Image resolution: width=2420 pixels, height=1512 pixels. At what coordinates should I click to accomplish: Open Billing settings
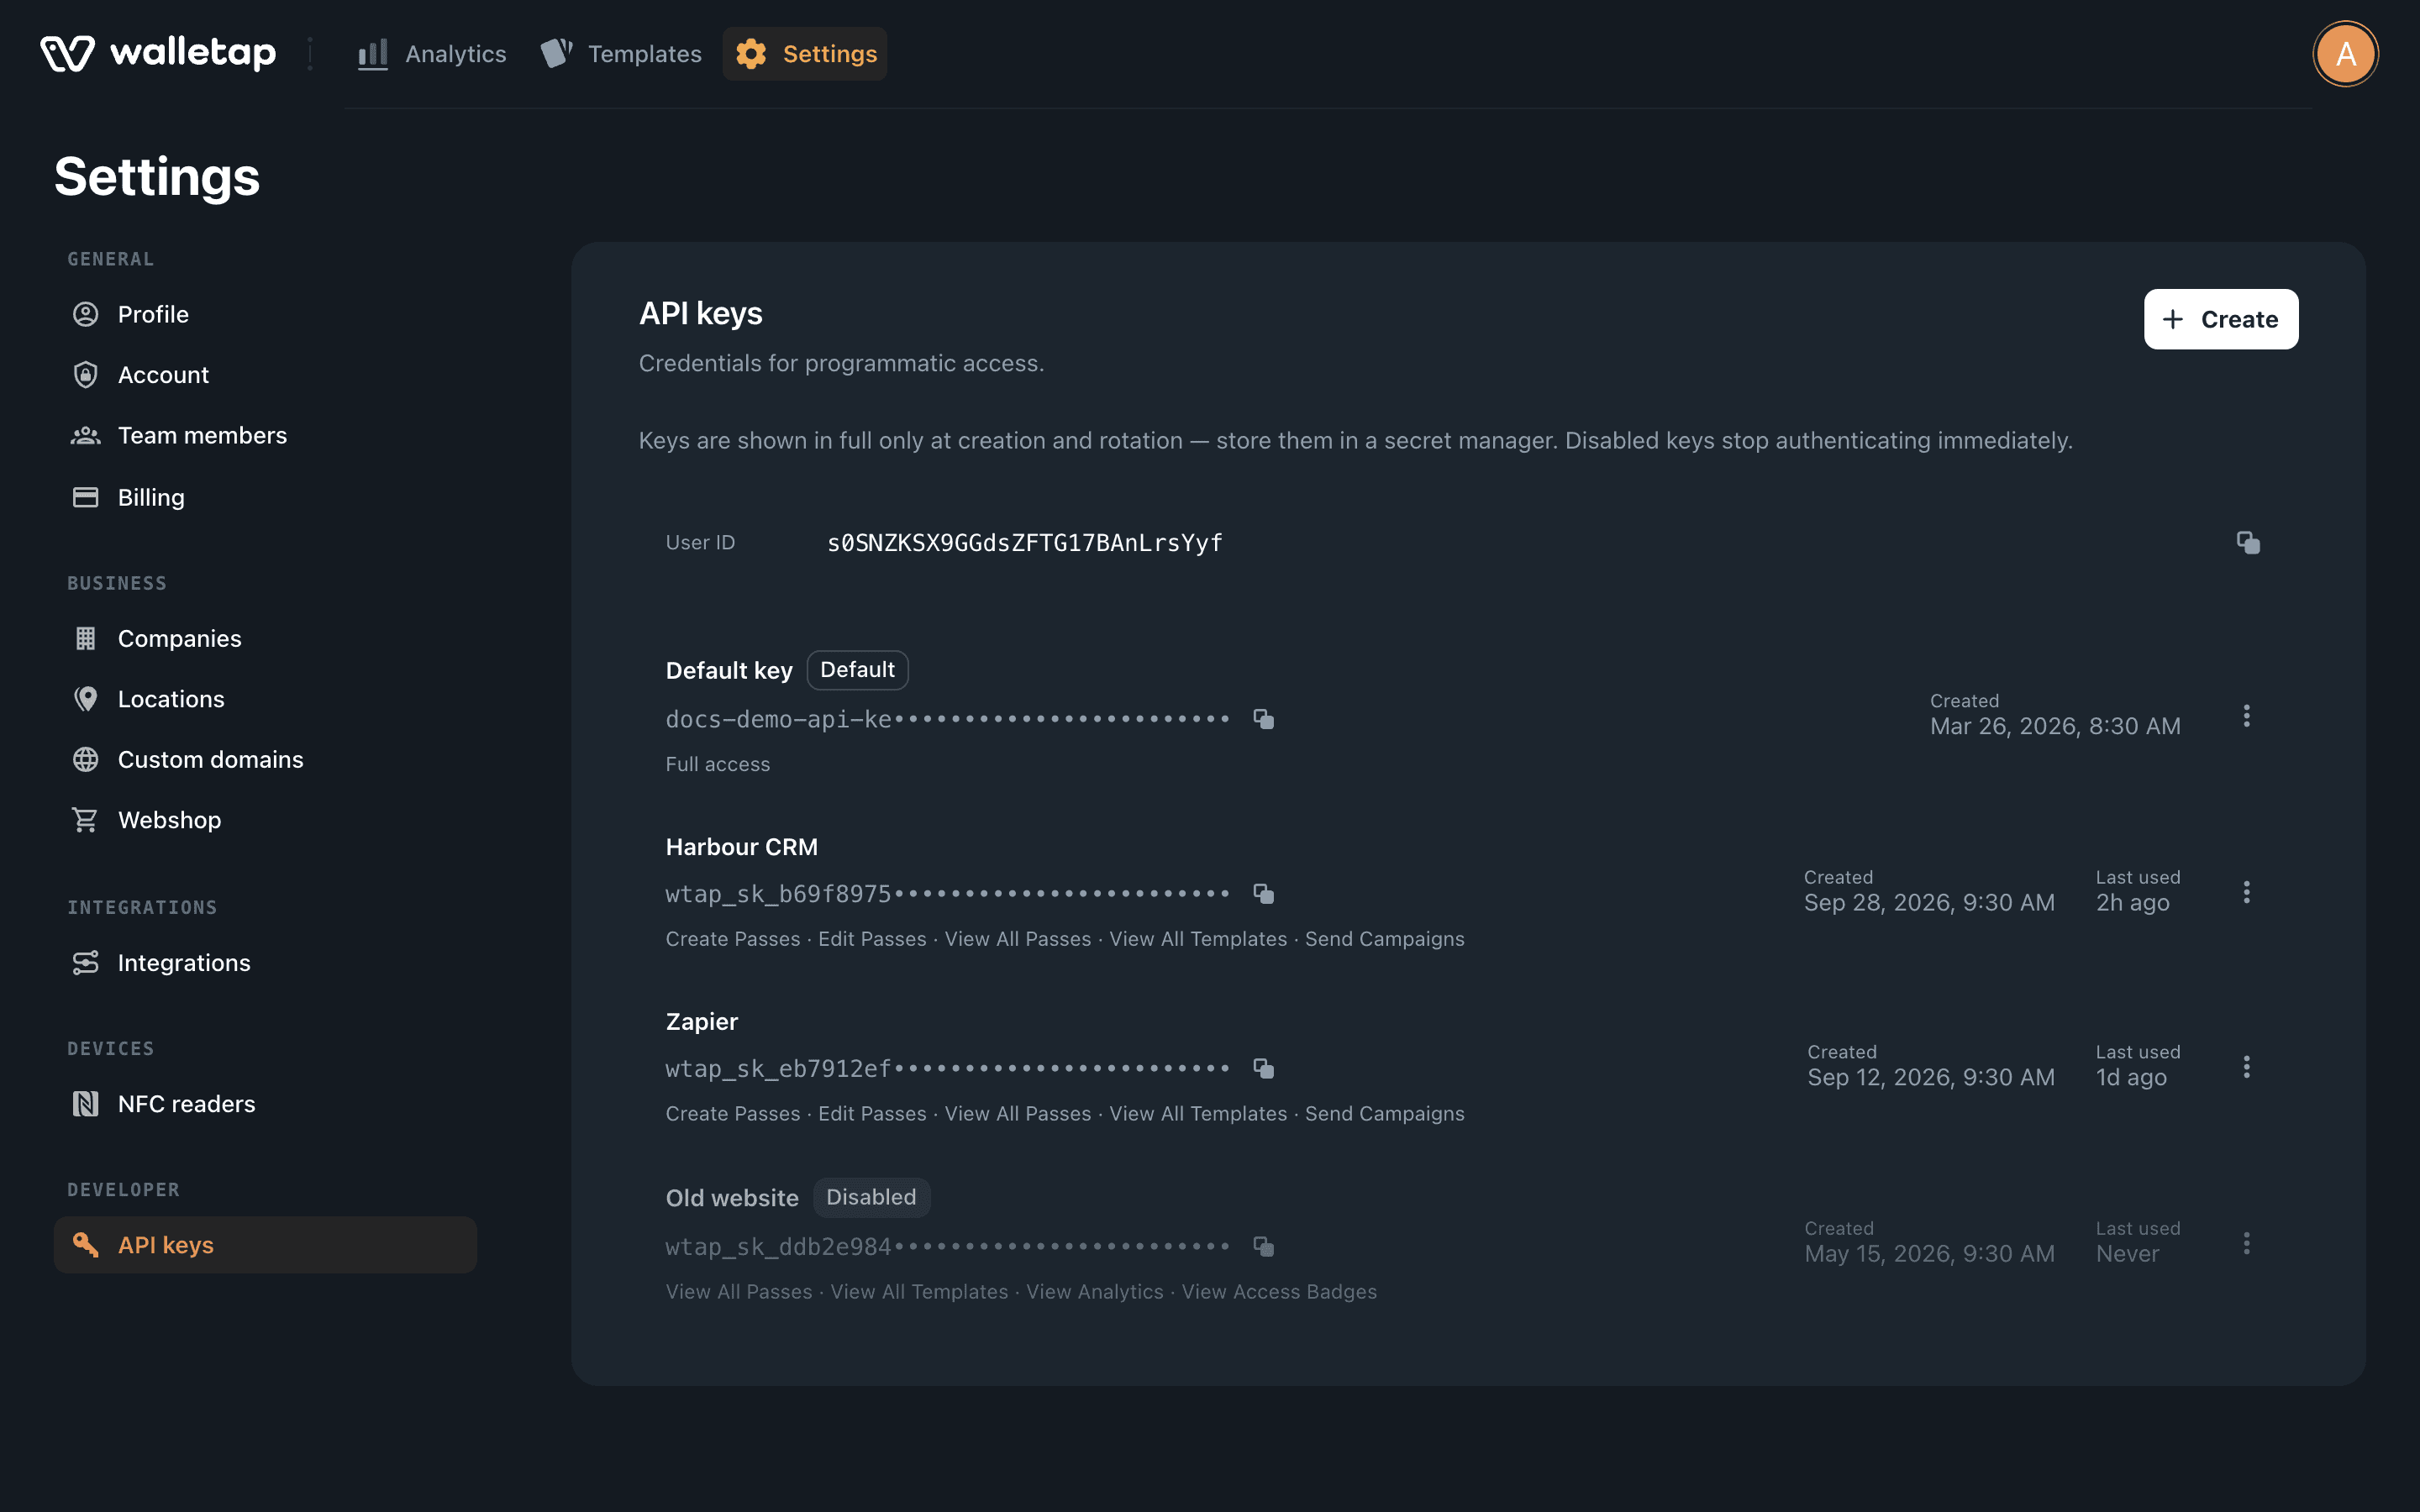(265, 497)
